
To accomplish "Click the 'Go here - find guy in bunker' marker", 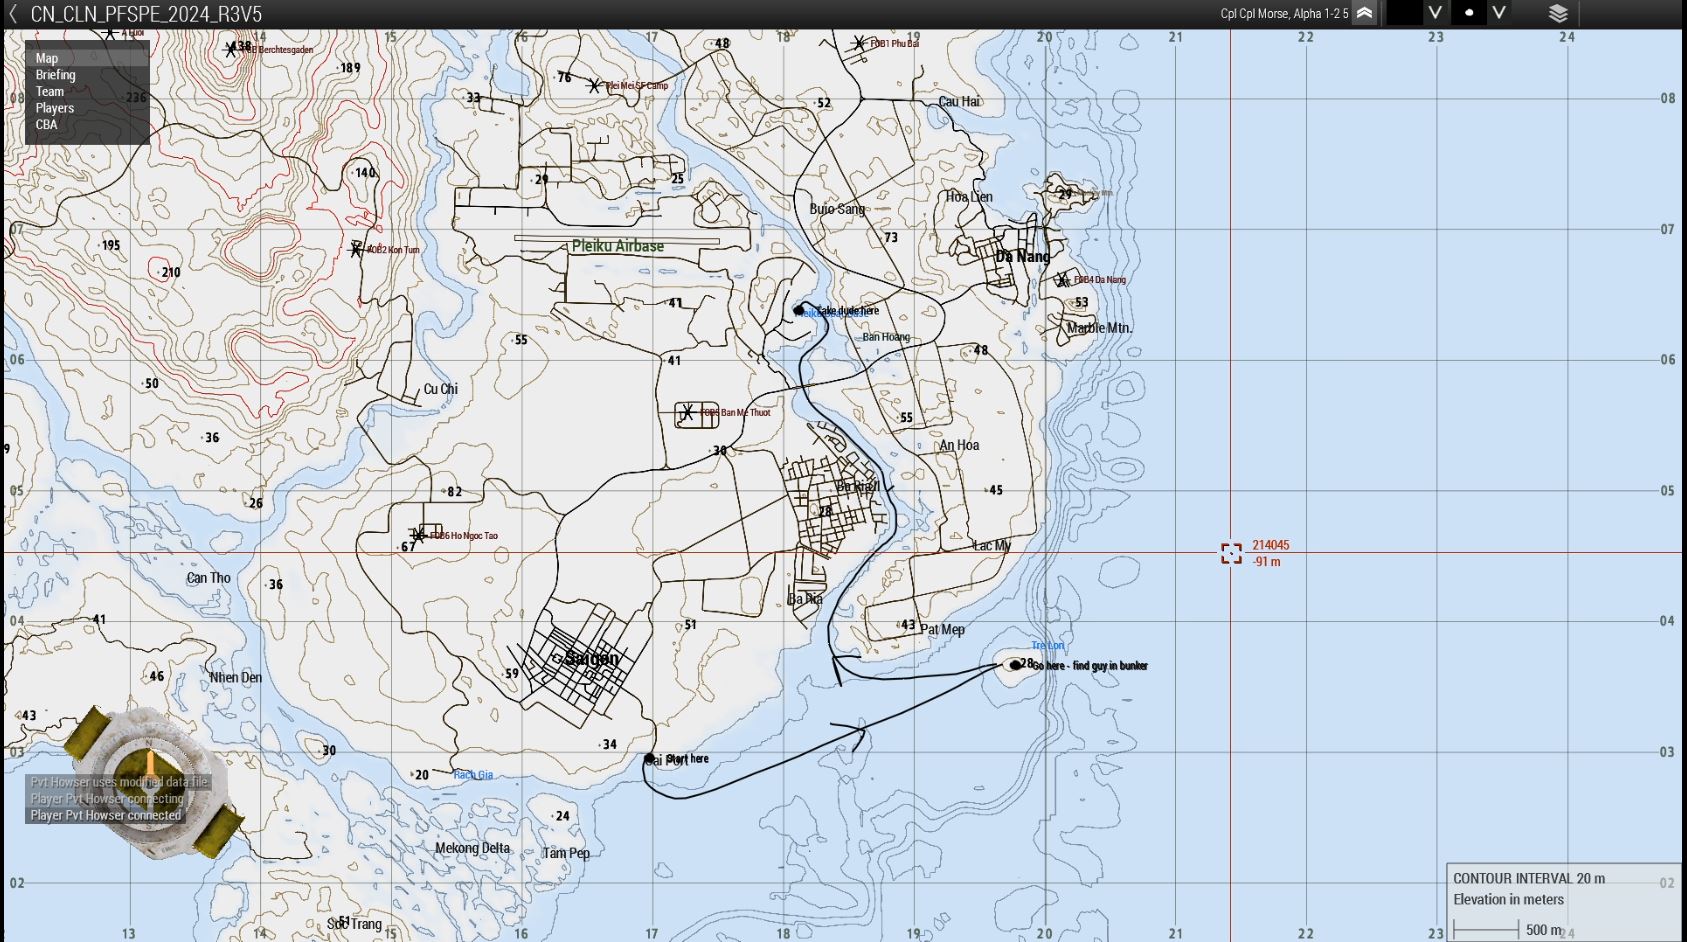I will (1015, 665).
